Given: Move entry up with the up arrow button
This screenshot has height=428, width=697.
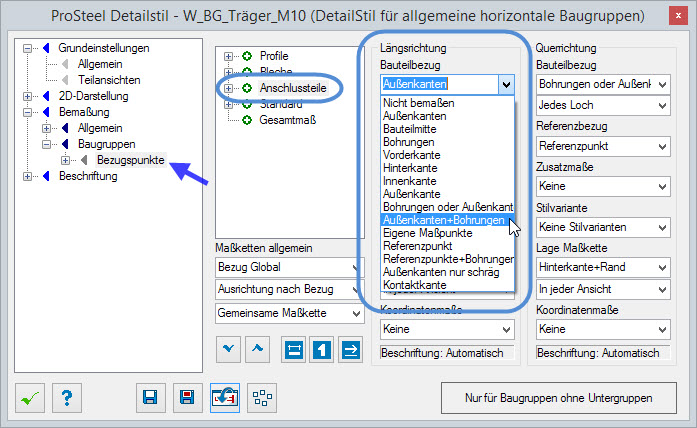Looking at the screenshot, I should pos(257,350).
